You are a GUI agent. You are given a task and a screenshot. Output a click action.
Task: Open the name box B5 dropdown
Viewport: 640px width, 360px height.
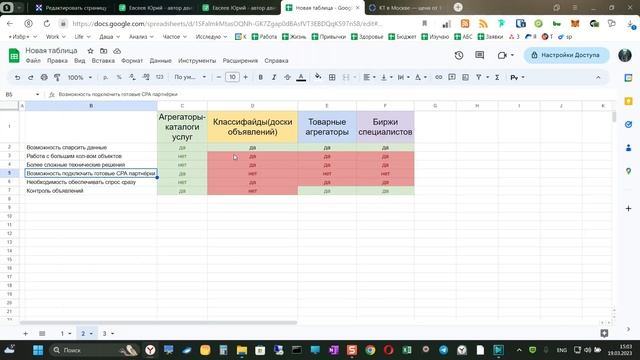[38, 94]
